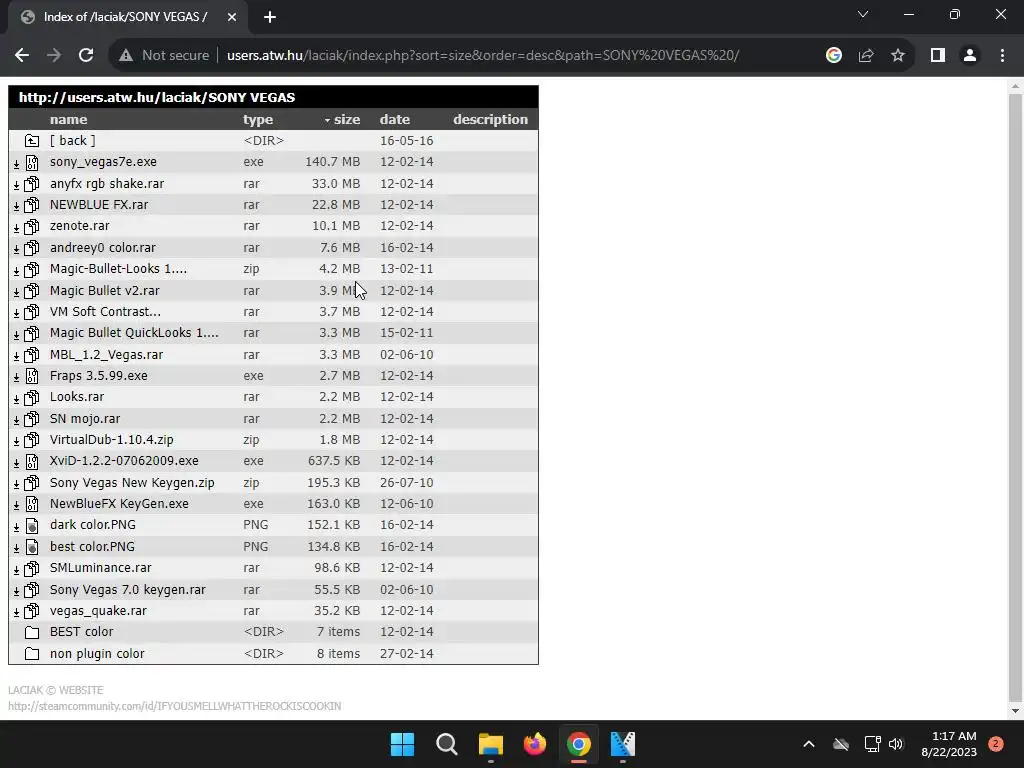This screenshot has height=768, width=1024.
Task: Bookmark this page with the star icon
Action: point(898,55)
